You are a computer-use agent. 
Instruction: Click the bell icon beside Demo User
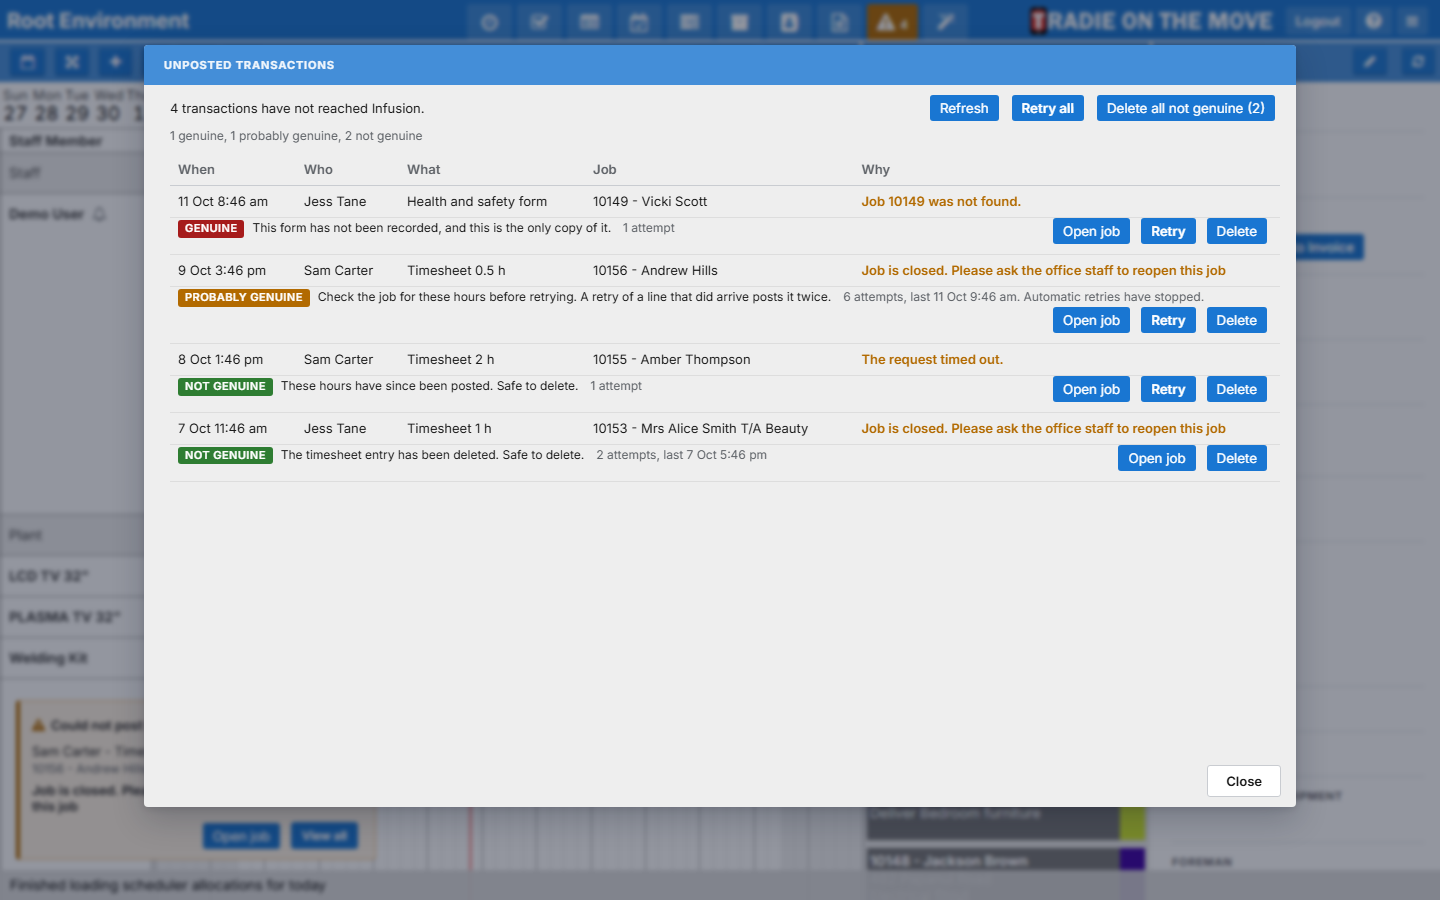(x=99, y=214)
